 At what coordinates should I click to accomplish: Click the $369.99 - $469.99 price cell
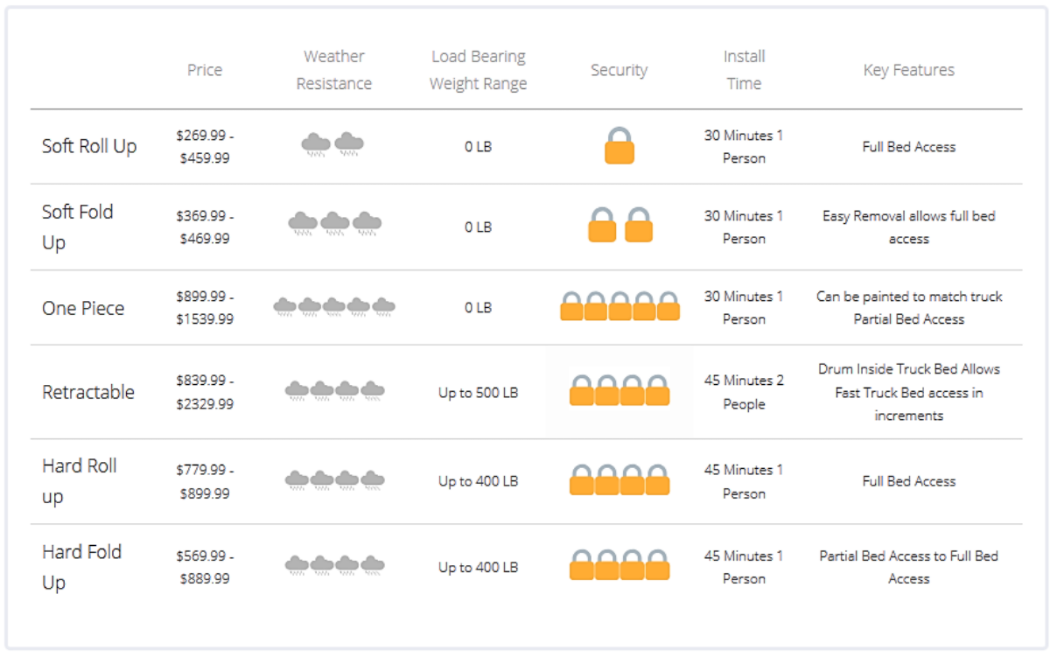[205, 227]
